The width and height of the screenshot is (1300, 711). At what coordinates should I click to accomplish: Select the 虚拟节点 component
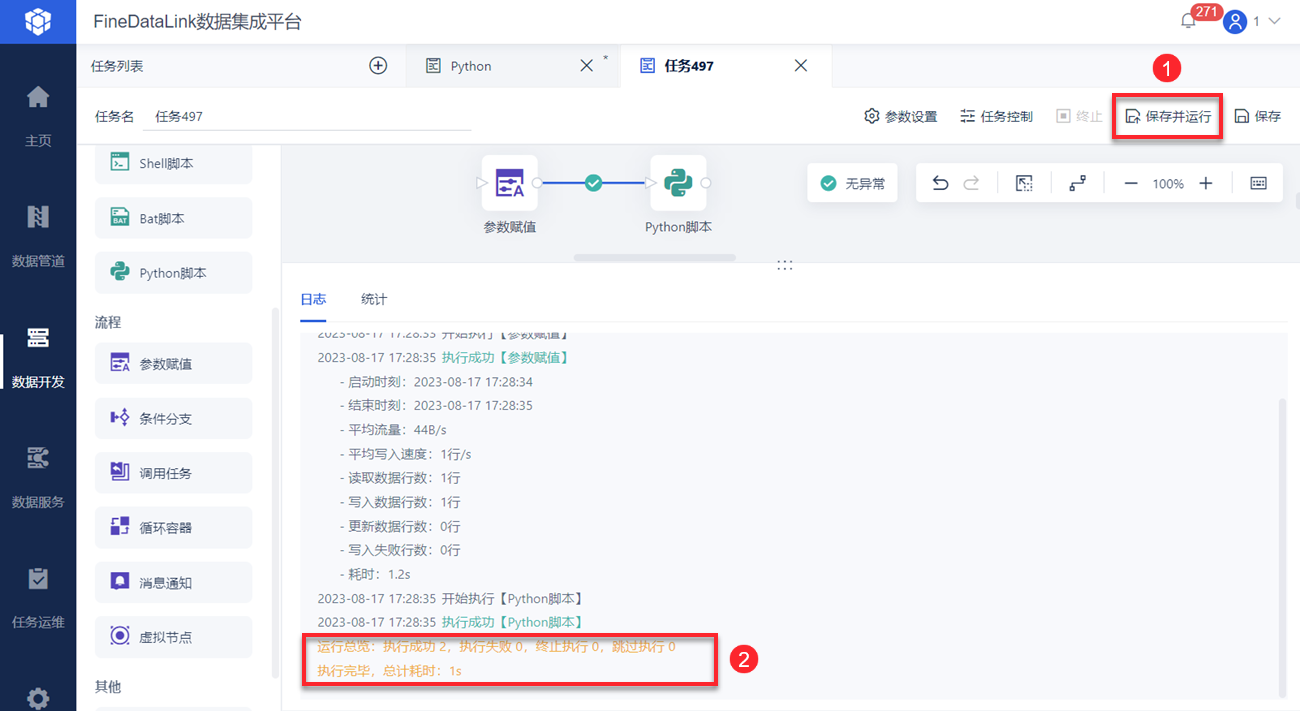[x=172, y=636]
